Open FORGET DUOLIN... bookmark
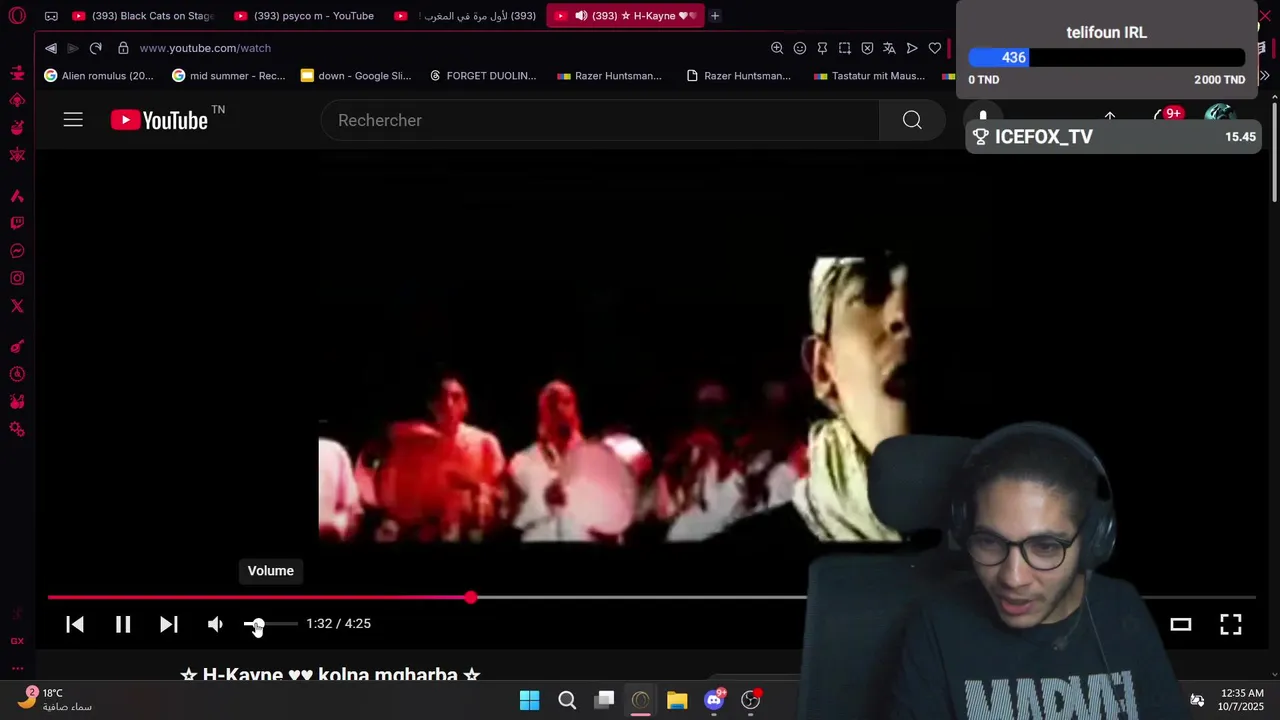This screenshot has height=720, width=1280. pos(483,76)
